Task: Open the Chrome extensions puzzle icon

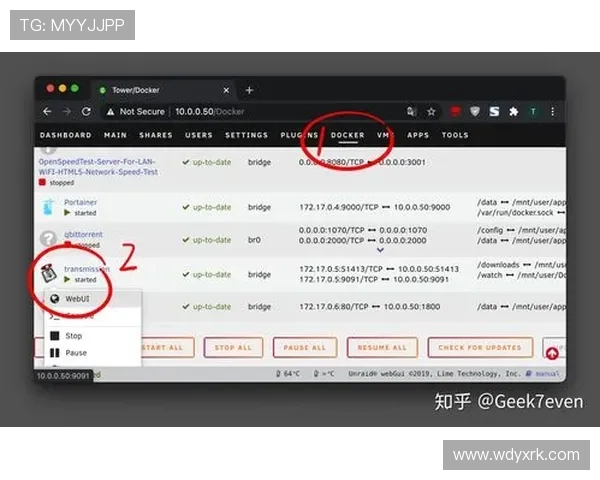Action: [513, 112]
